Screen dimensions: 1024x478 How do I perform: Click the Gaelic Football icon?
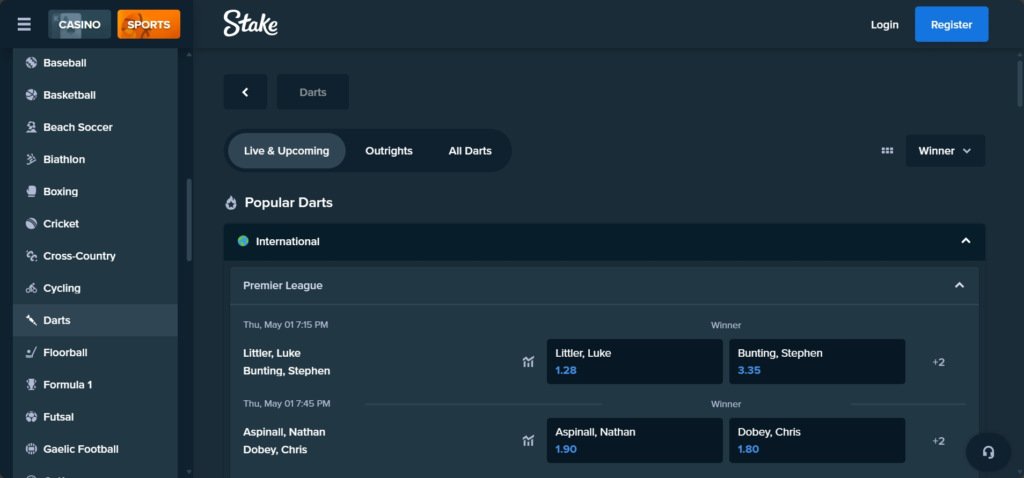(x=31, y=449)
